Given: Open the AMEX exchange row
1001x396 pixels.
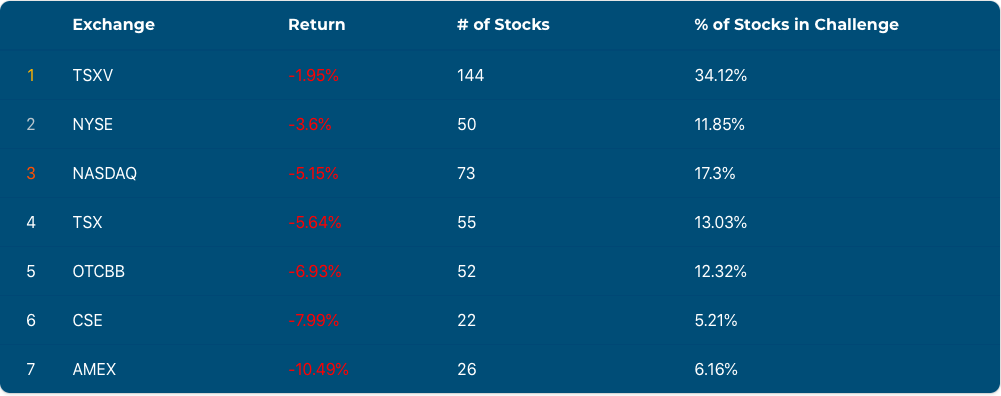Looking at the screenshot, I should 500,369.
